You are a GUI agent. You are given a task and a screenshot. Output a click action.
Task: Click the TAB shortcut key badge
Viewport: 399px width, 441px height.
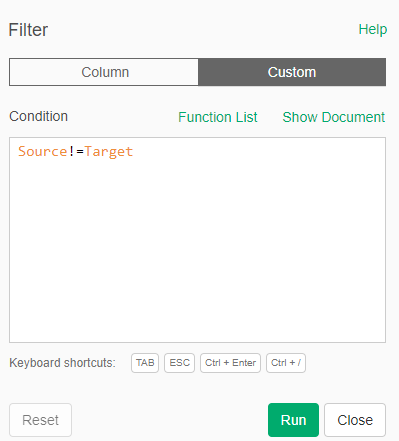click(145, 363)
